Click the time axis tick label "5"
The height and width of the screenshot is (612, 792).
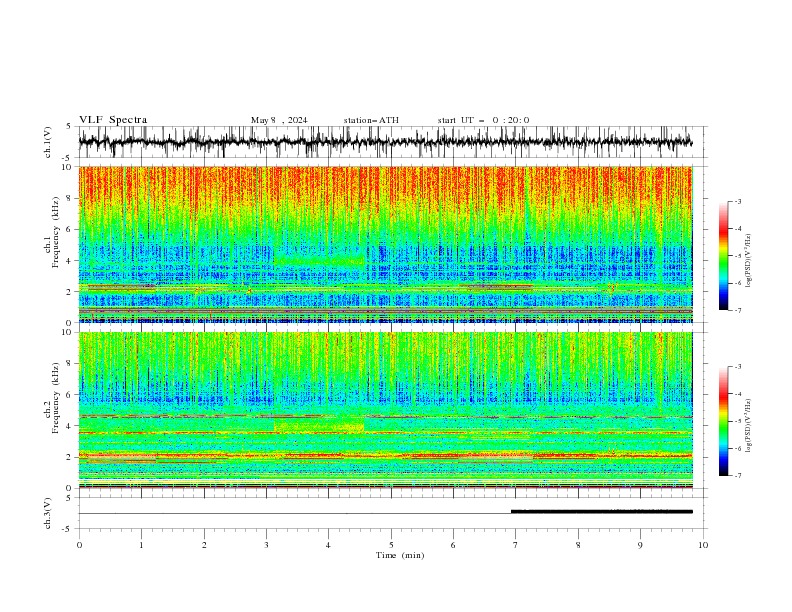click(391, 545)
